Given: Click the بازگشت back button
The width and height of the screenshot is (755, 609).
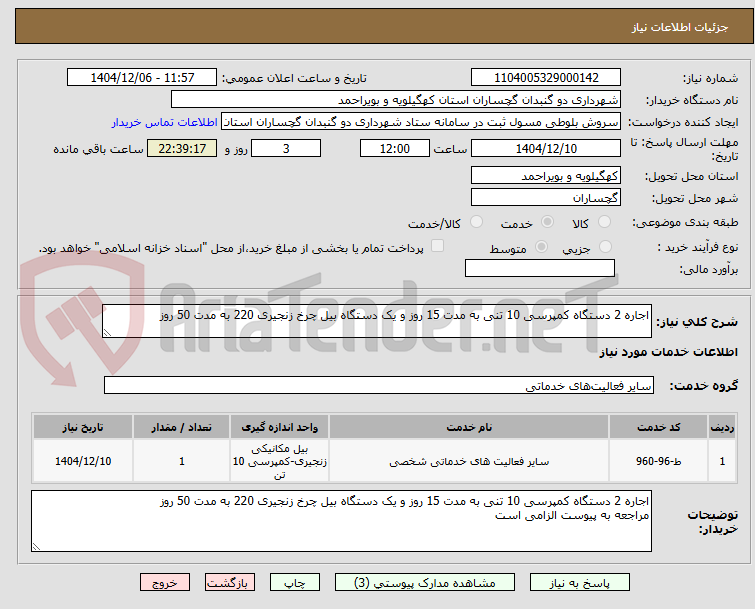Looking at the screenshot, I should tap(230, 583).
